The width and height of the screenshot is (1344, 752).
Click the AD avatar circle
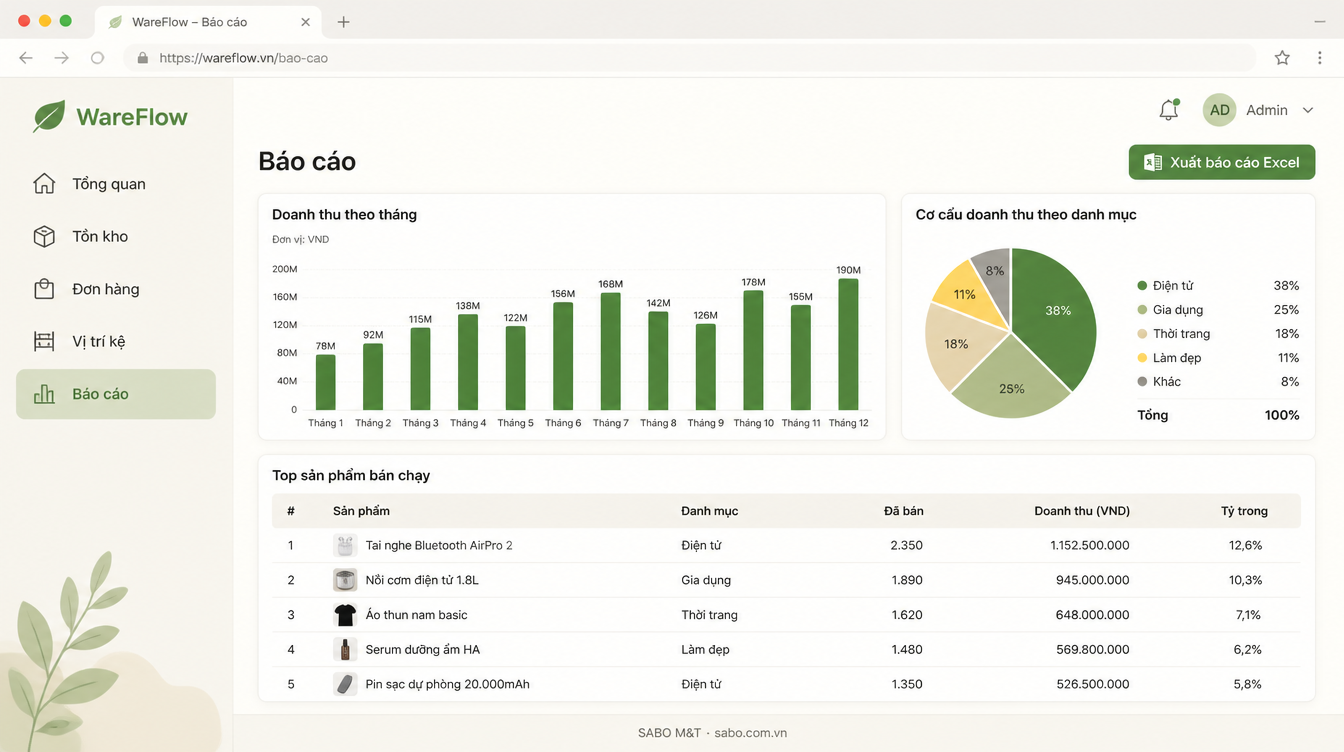tap(1220, 110)
